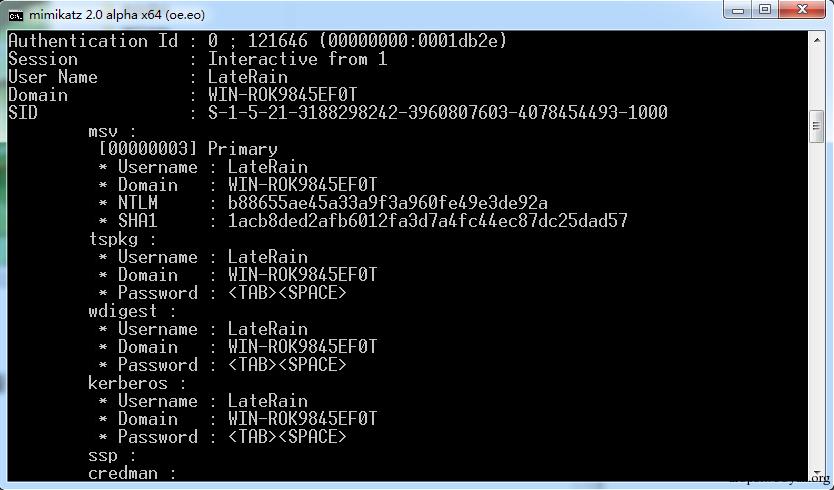
Task: Click the "[00000003] Primary" line
Action: (x=188, y=149)
